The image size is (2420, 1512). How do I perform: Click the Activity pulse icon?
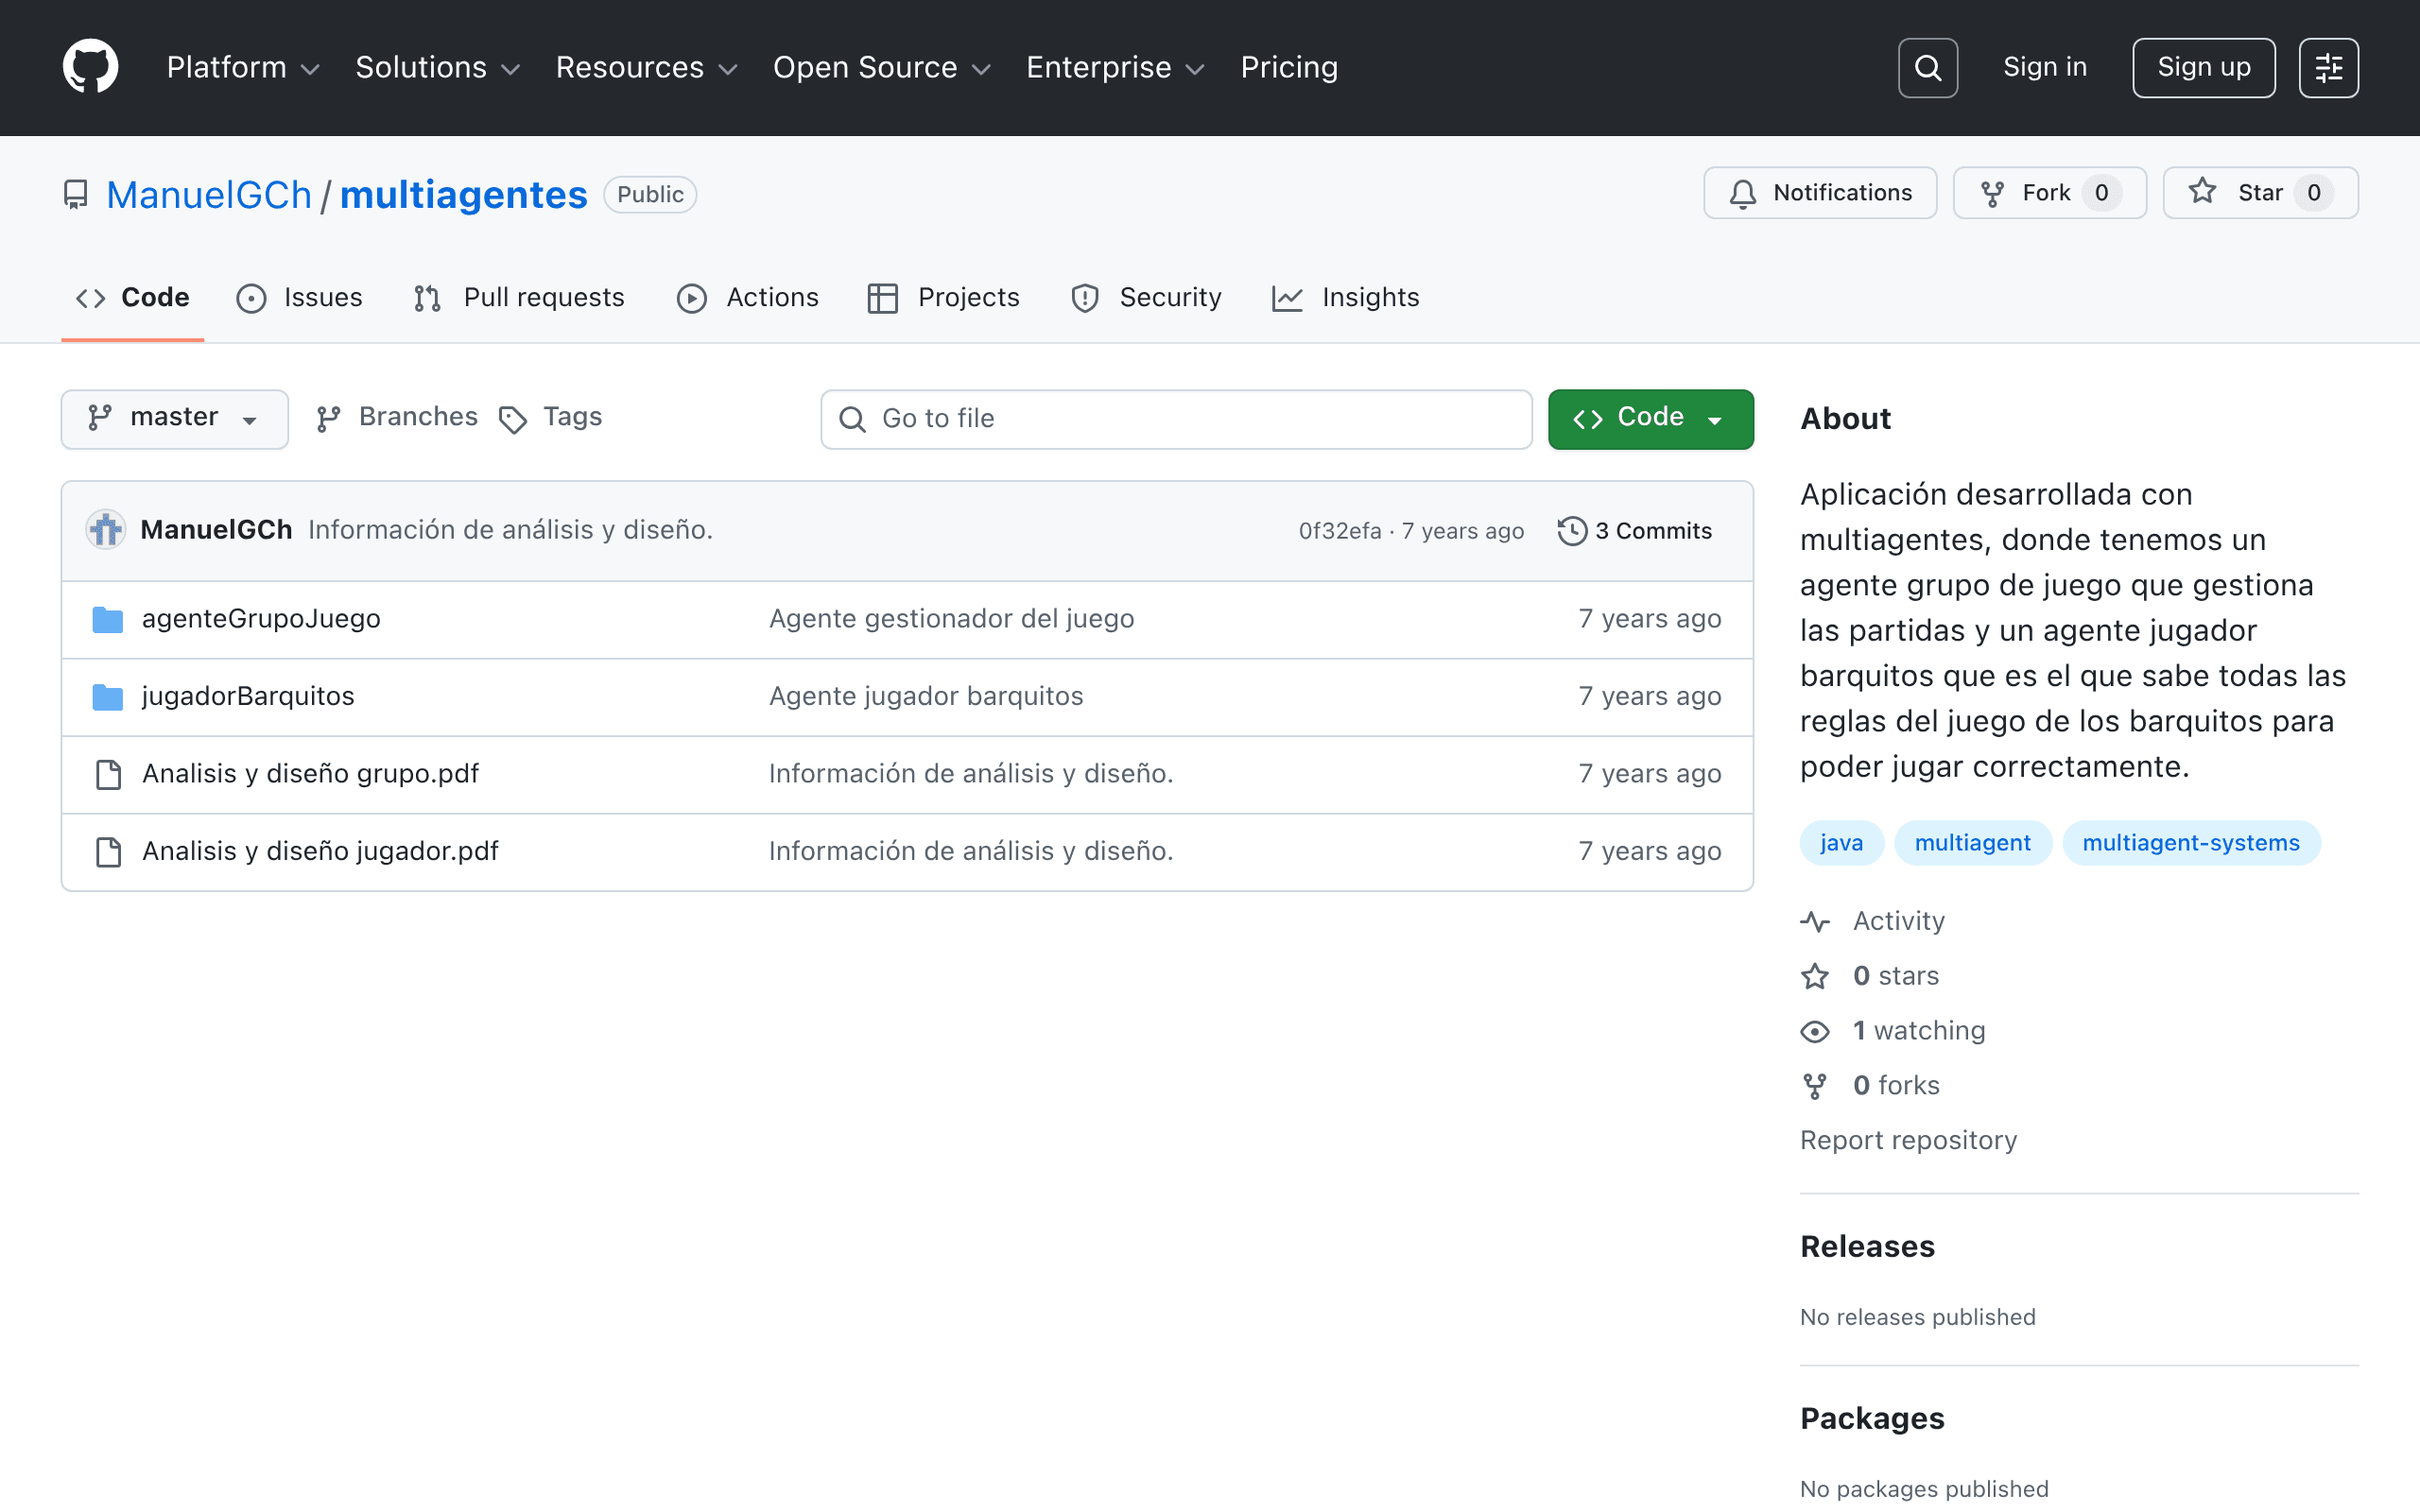coord(1815,921)
